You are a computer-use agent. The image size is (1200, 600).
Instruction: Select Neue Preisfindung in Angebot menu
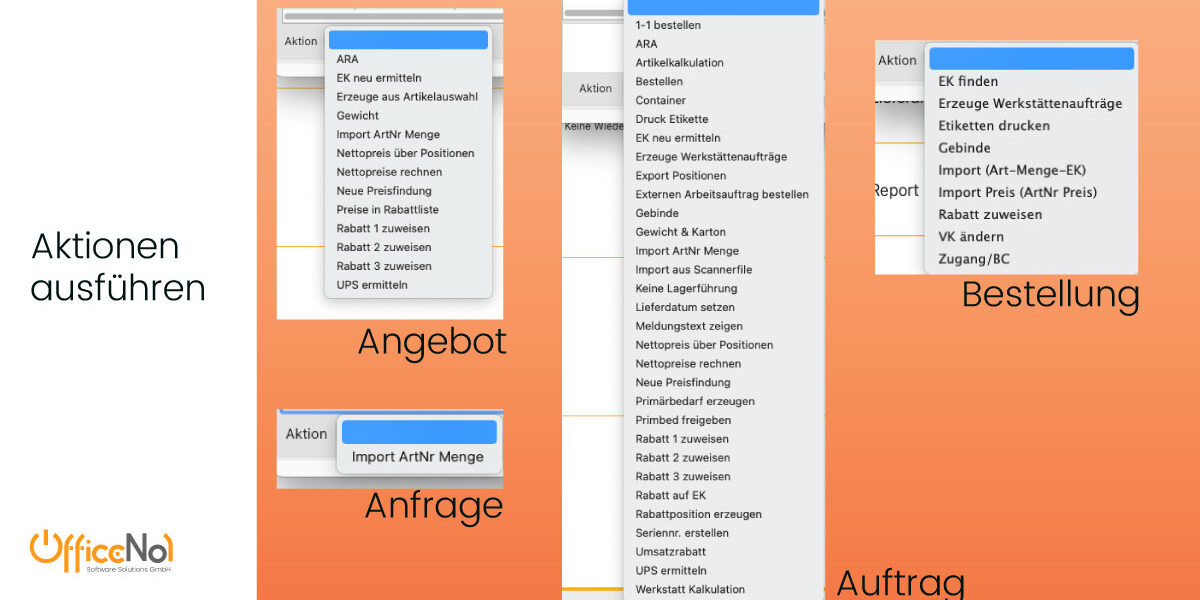(x=384, y=191)
